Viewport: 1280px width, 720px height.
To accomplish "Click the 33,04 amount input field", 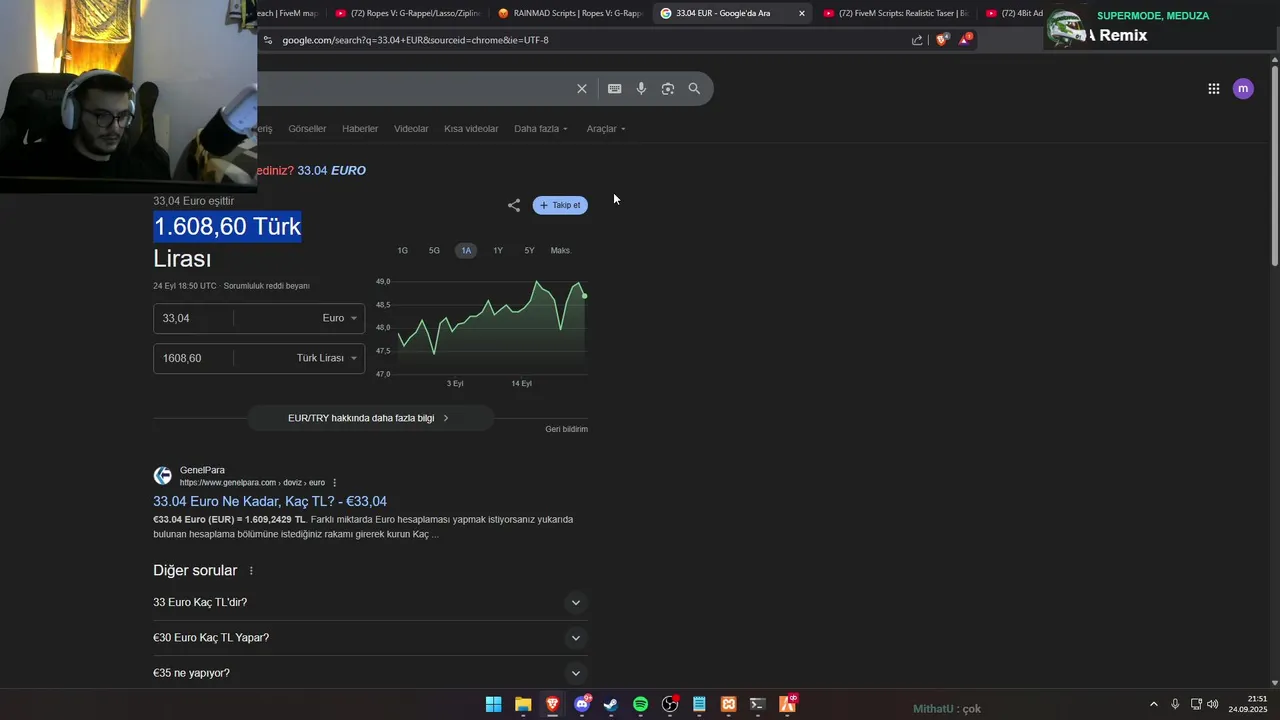I will tap(194, 318).
